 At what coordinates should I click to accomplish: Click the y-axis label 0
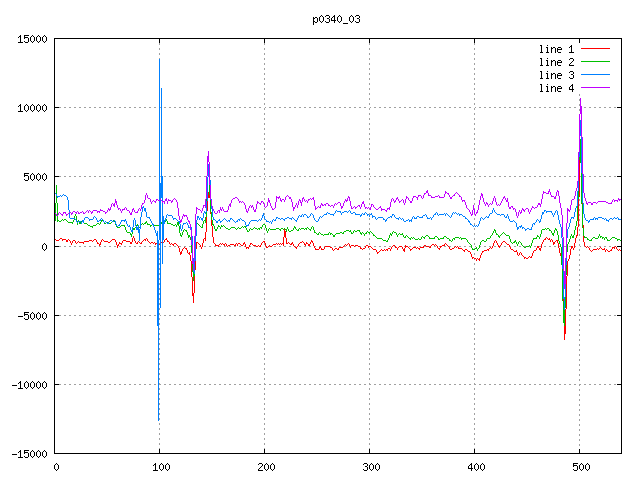pyautogui.click(x=44, y=247)
